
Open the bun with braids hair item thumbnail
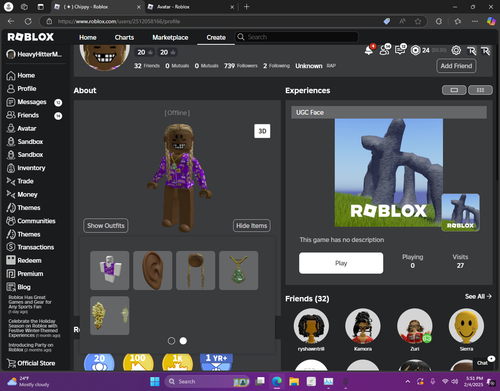[x=196, y=270]
